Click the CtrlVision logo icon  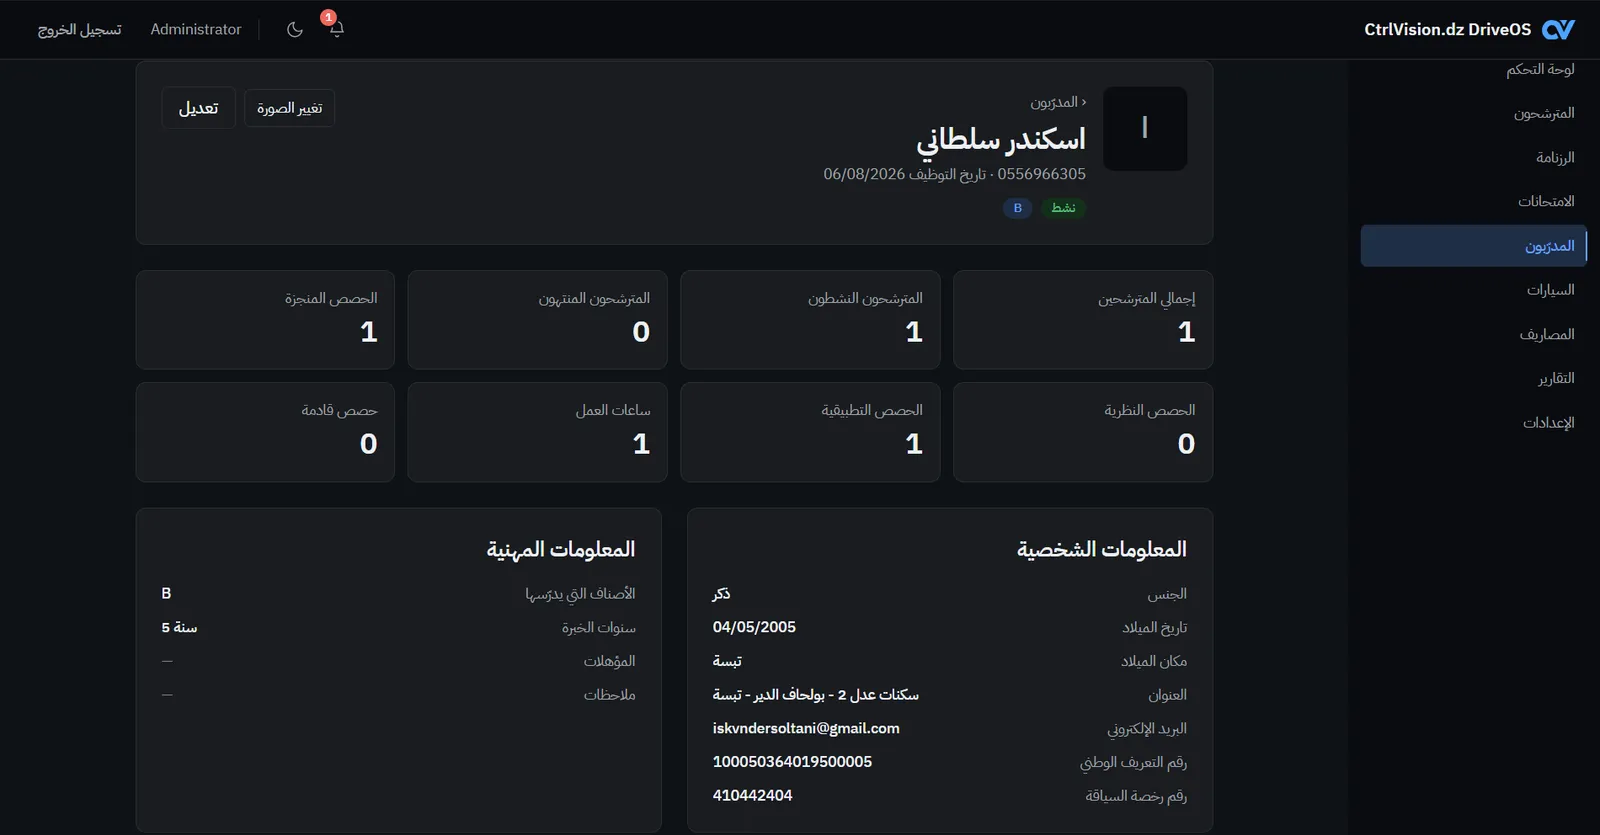pyautogui.click(x=1558, y=29)
